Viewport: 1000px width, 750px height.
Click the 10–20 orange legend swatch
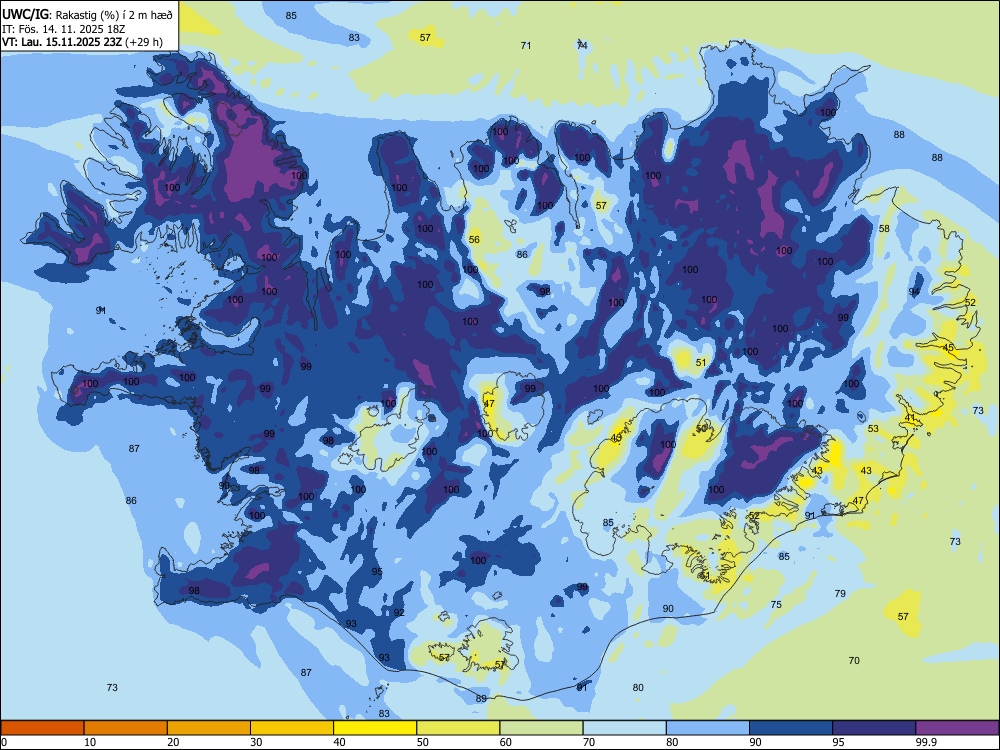pos(126,728)
